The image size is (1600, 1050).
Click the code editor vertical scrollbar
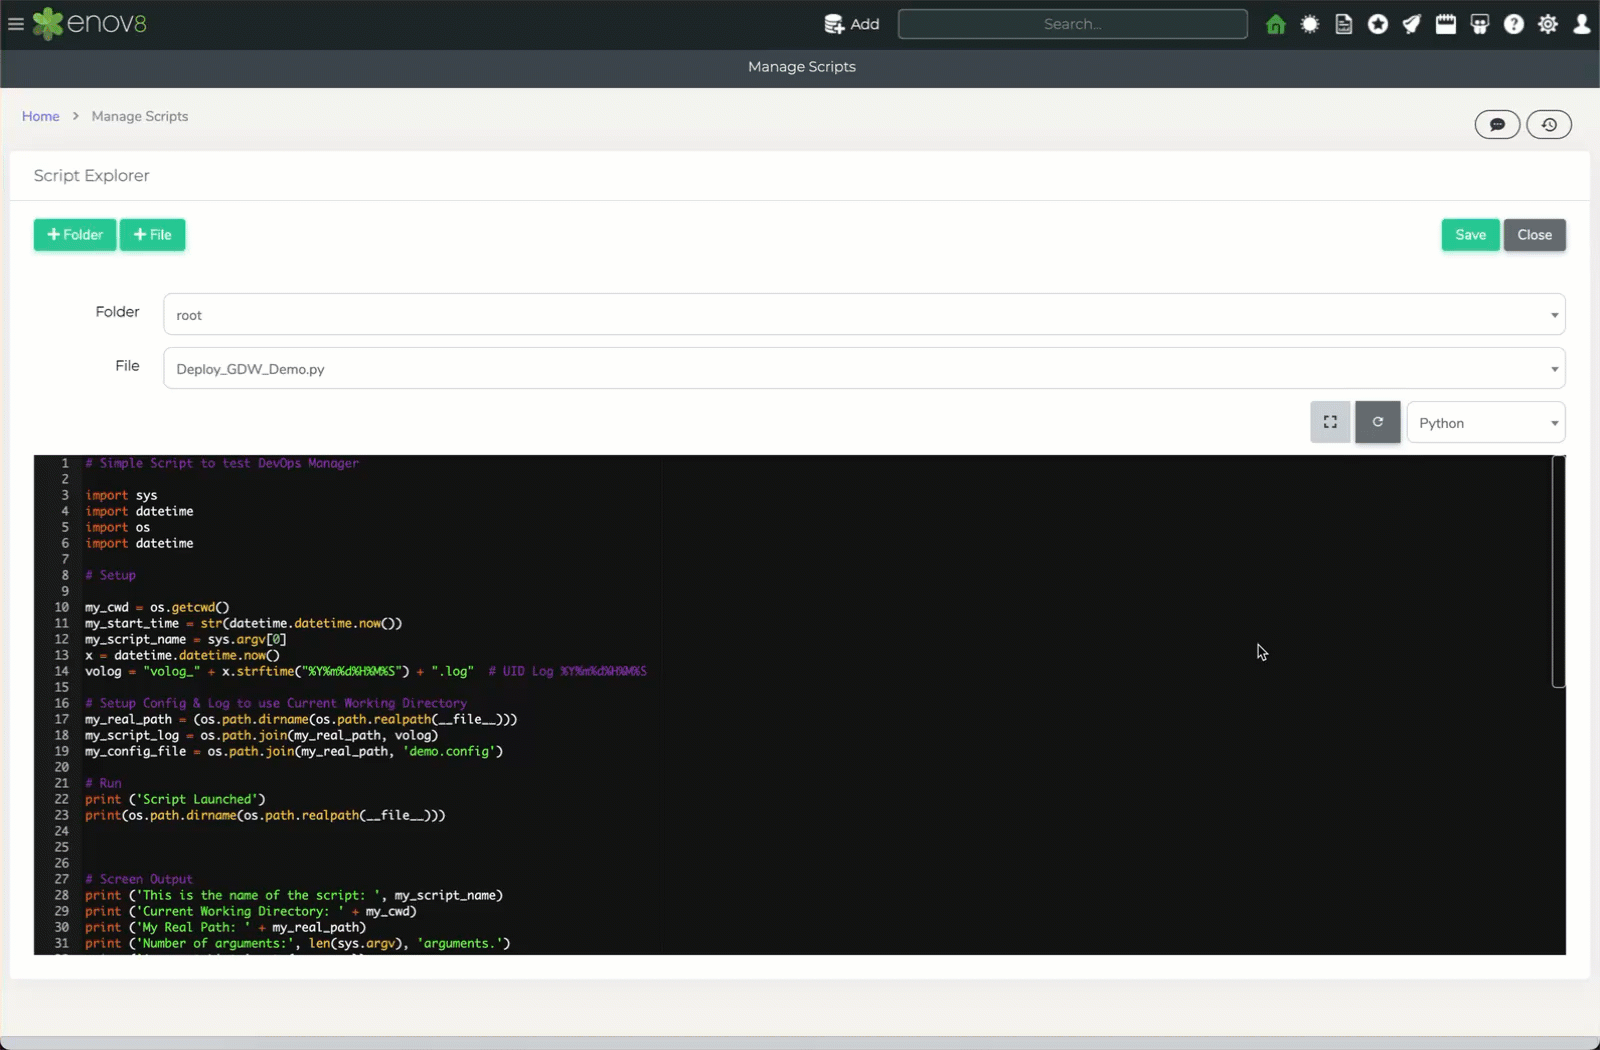click(x=1558, y=572)
